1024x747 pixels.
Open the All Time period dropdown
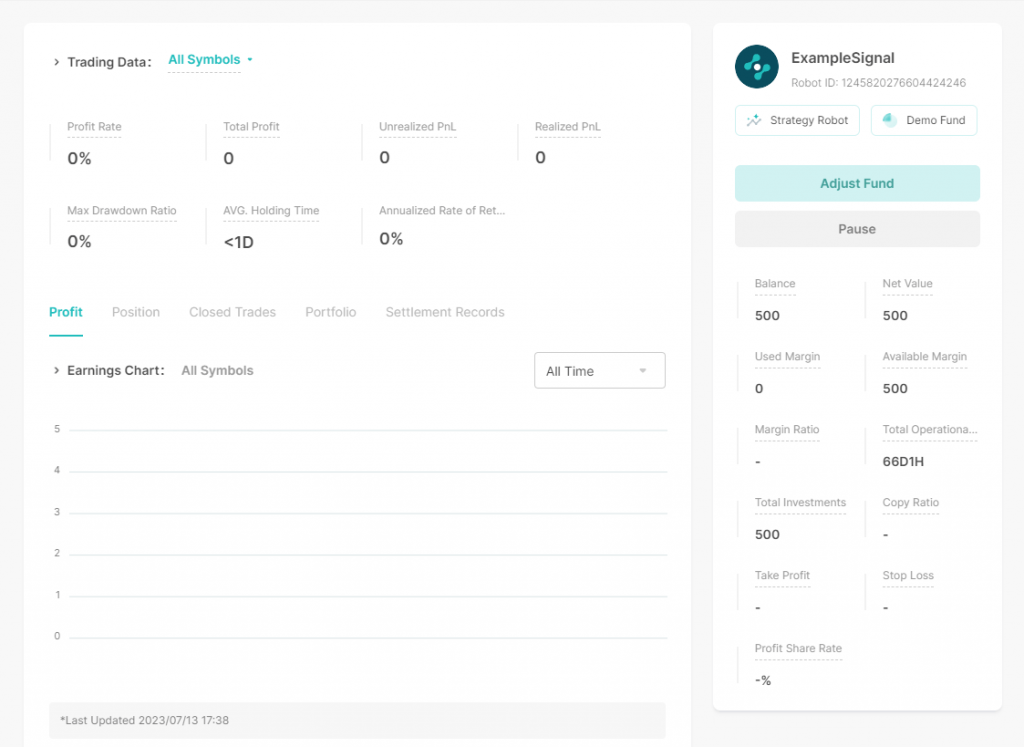(600, 371)
